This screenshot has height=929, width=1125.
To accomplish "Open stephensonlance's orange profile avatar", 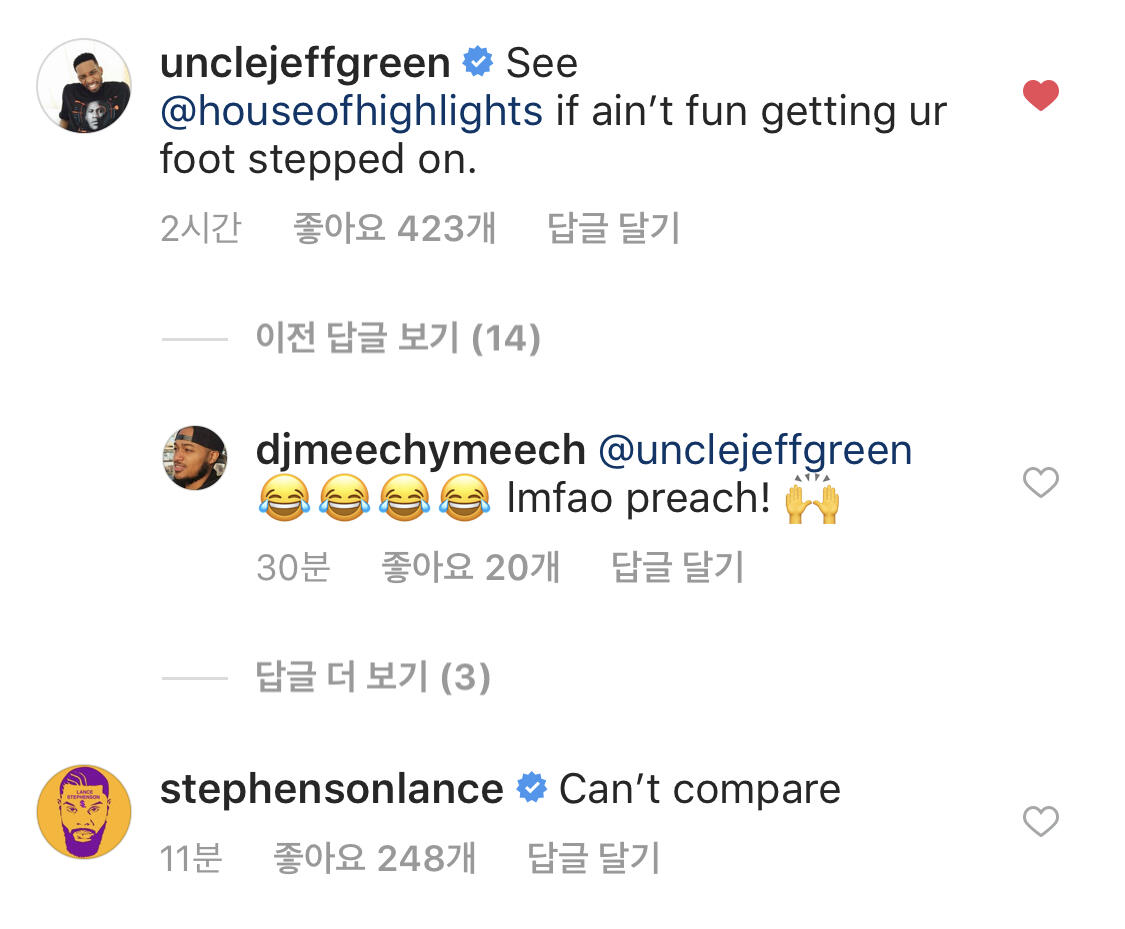I will [84, 811].
